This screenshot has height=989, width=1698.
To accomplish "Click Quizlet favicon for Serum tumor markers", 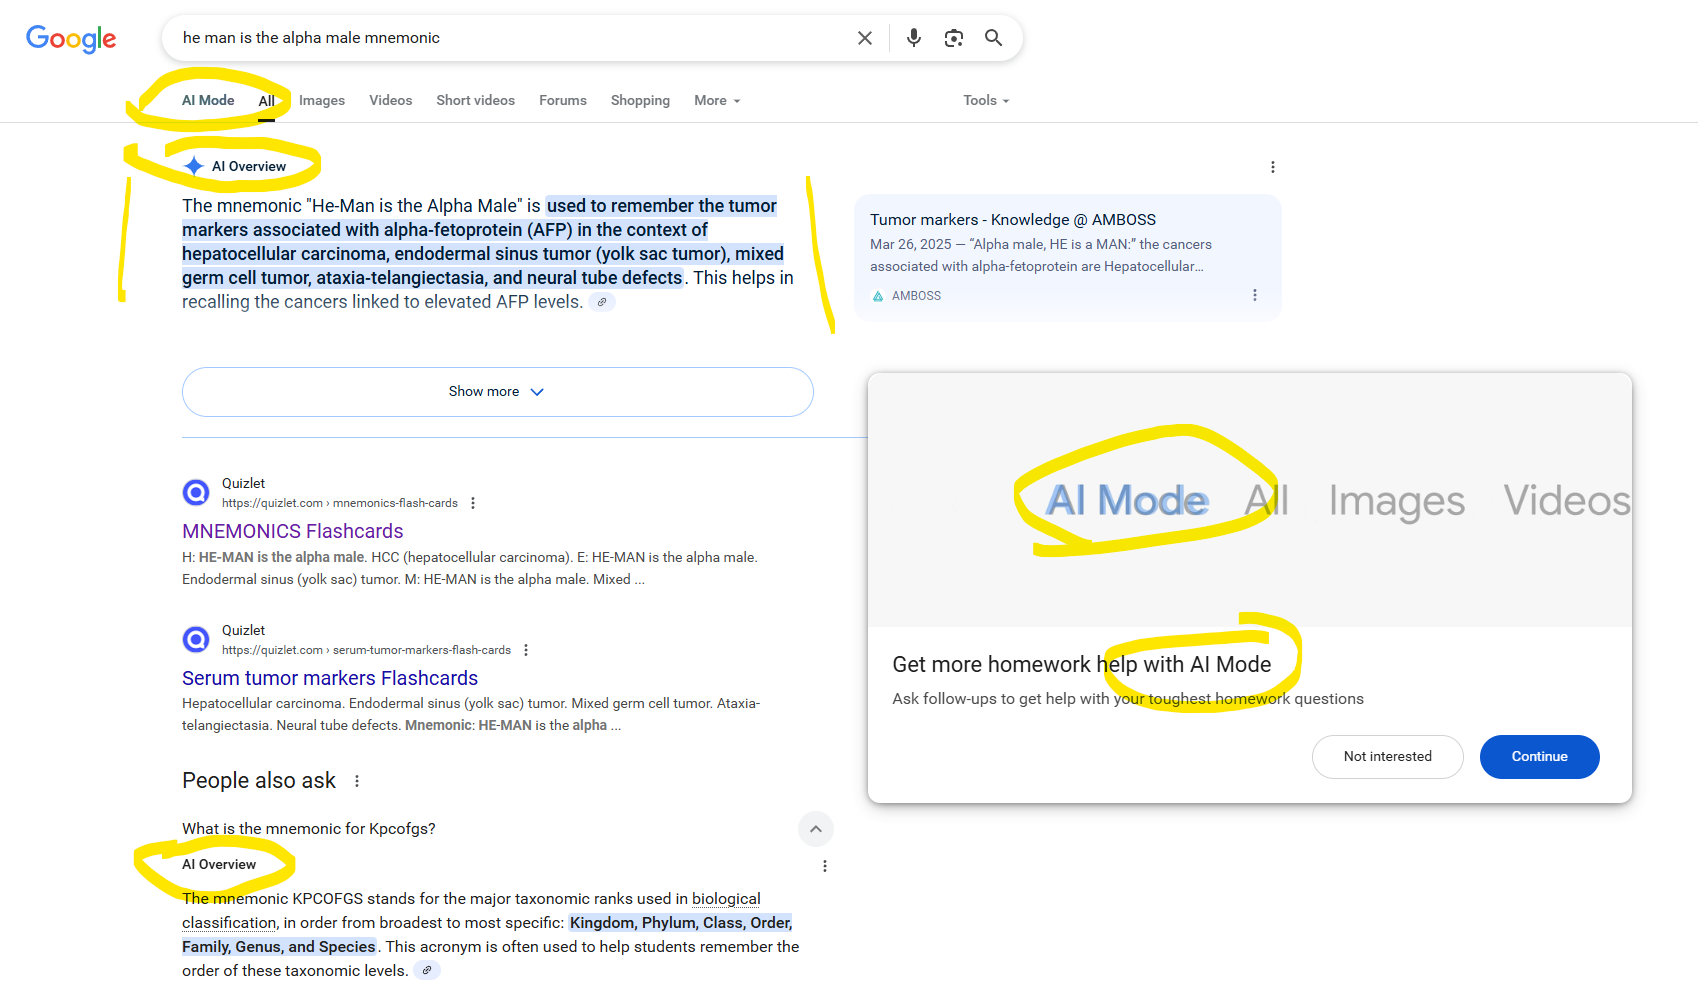I will click(x=196, y=639).
